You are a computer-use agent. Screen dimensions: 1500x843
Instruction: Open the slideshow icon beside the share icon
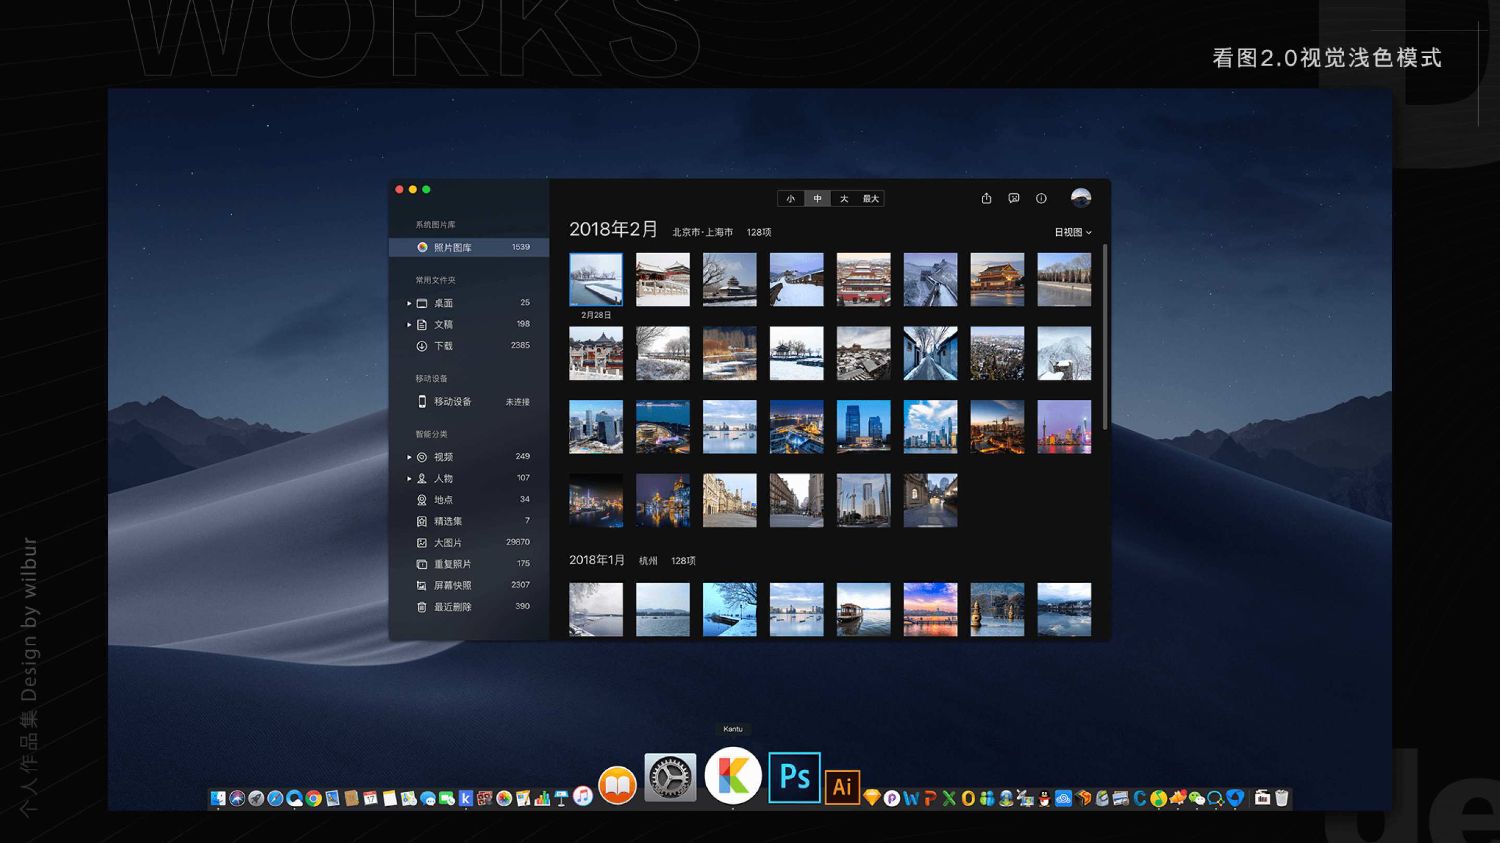pyautogui.click(x=1014, y=199)
